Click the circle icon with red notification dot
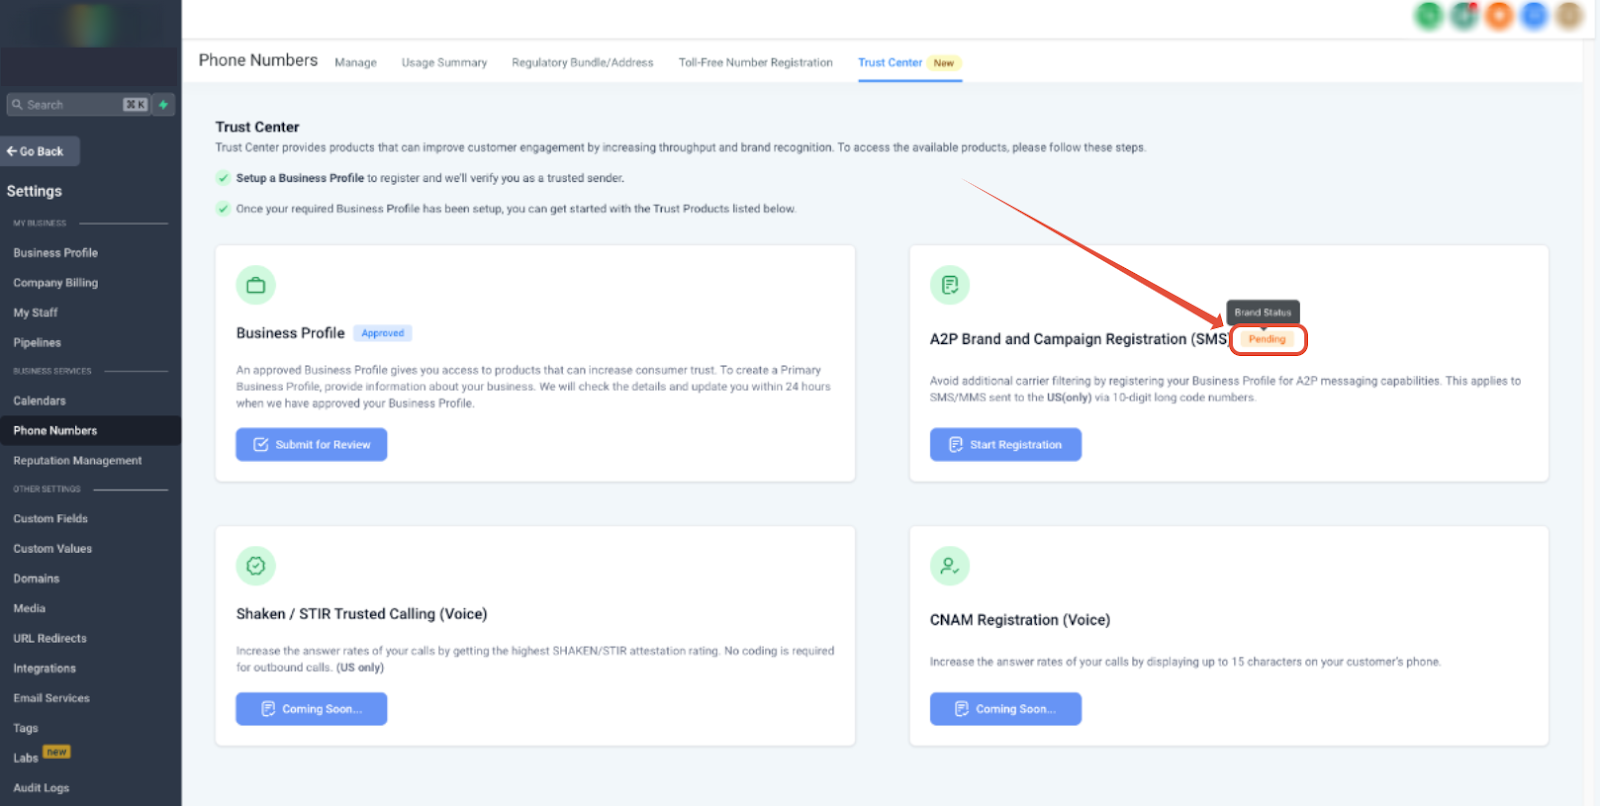 [x=1465, y=15]
